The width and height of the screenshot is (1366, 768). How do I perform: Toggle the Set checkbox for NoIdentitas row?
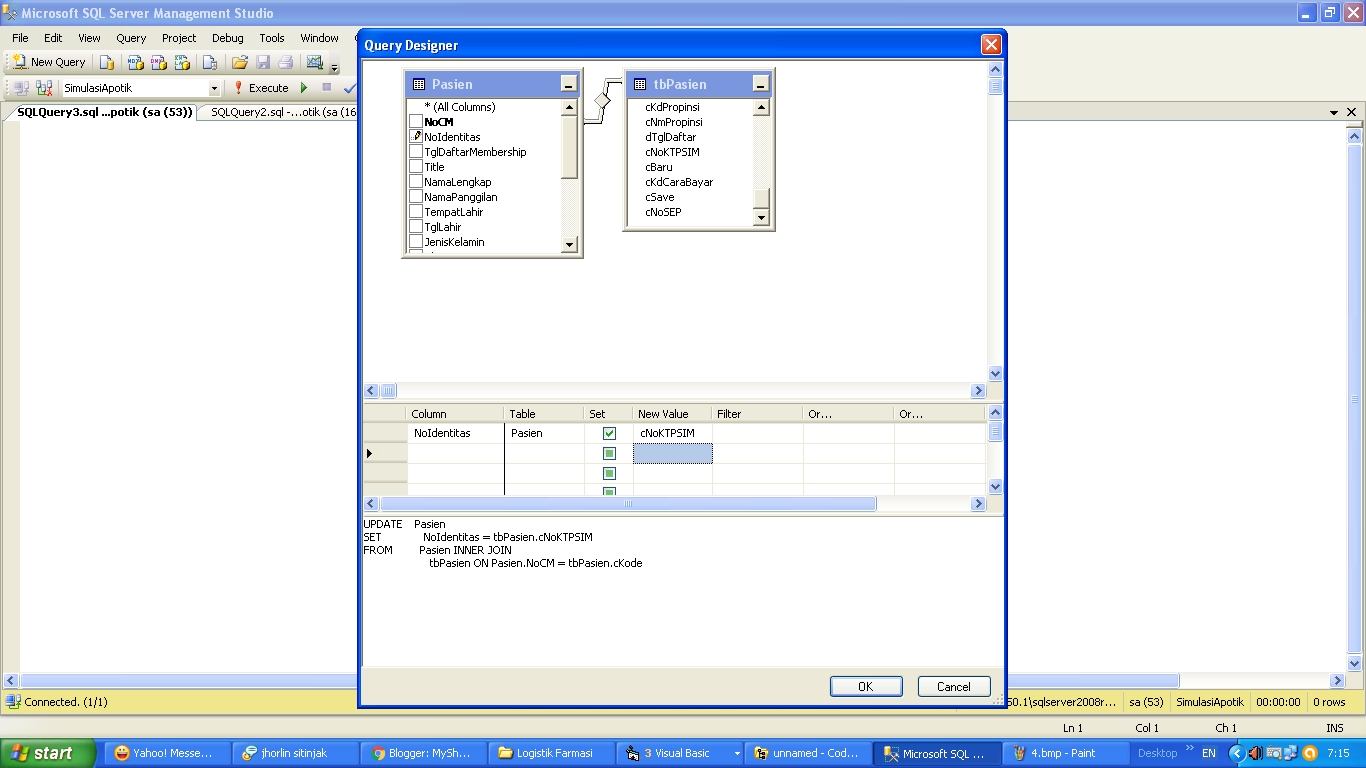(x=609, y=433)
